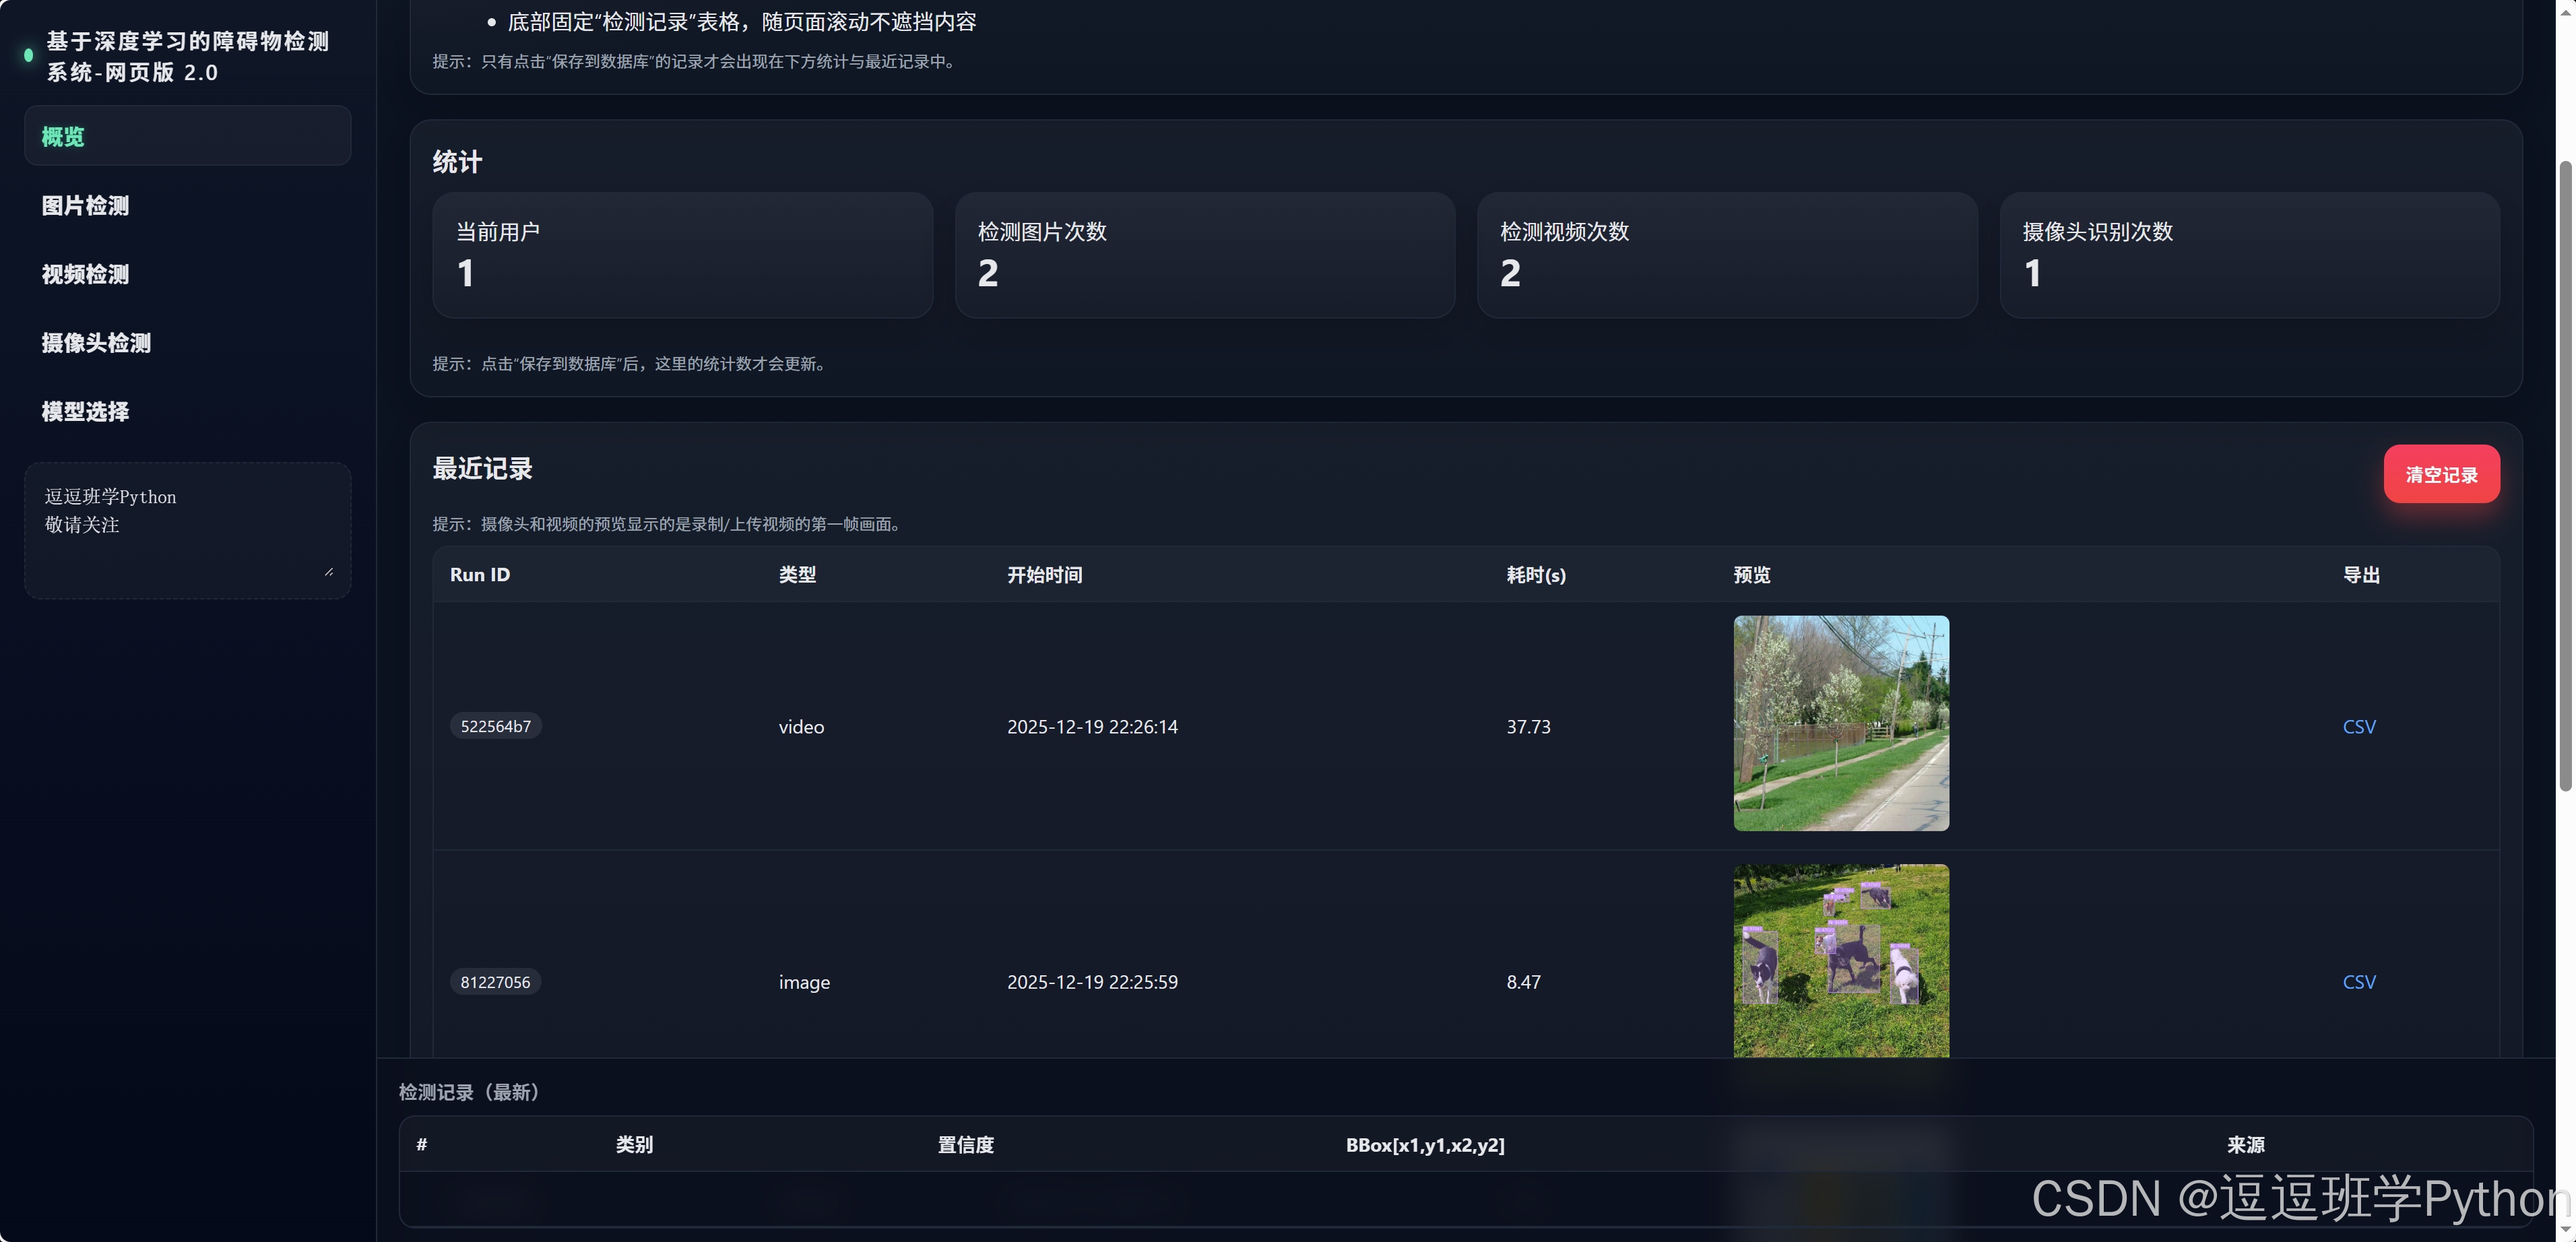Click the 522564b7 run ID badge

495,726
